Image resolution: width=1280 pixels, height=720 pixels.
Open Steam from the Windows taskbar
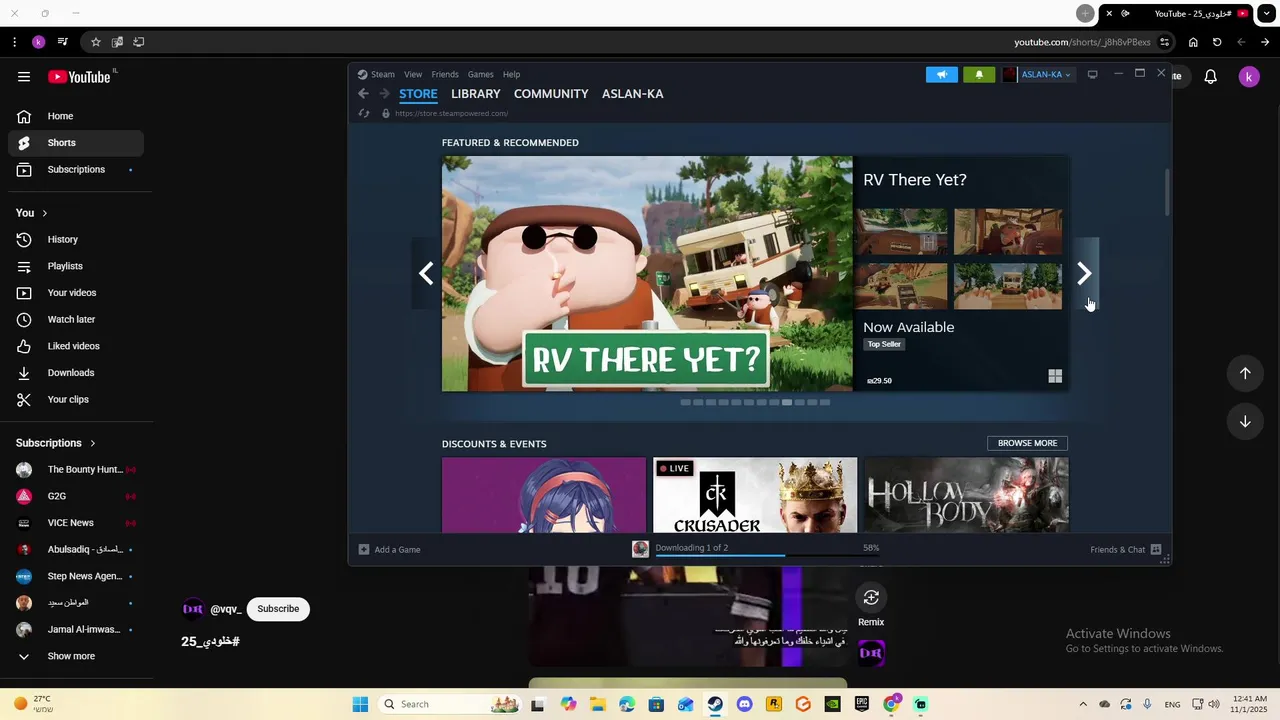(715, 704)
